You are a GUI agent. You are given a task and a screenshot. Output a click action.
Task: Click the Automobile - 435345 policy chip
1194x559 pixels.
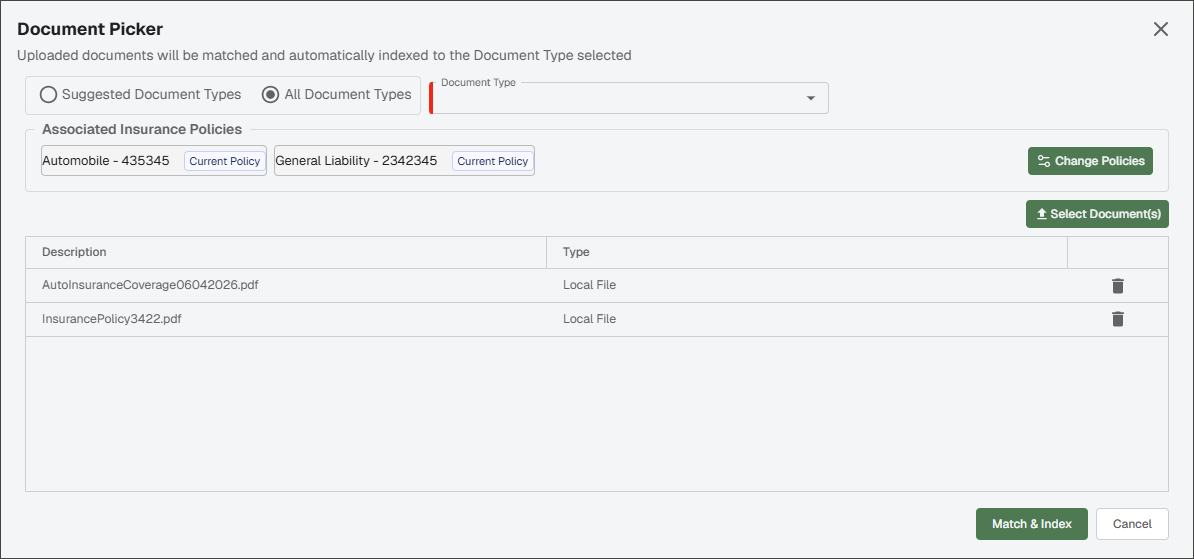pyautogui.click(x=154, y=161)
